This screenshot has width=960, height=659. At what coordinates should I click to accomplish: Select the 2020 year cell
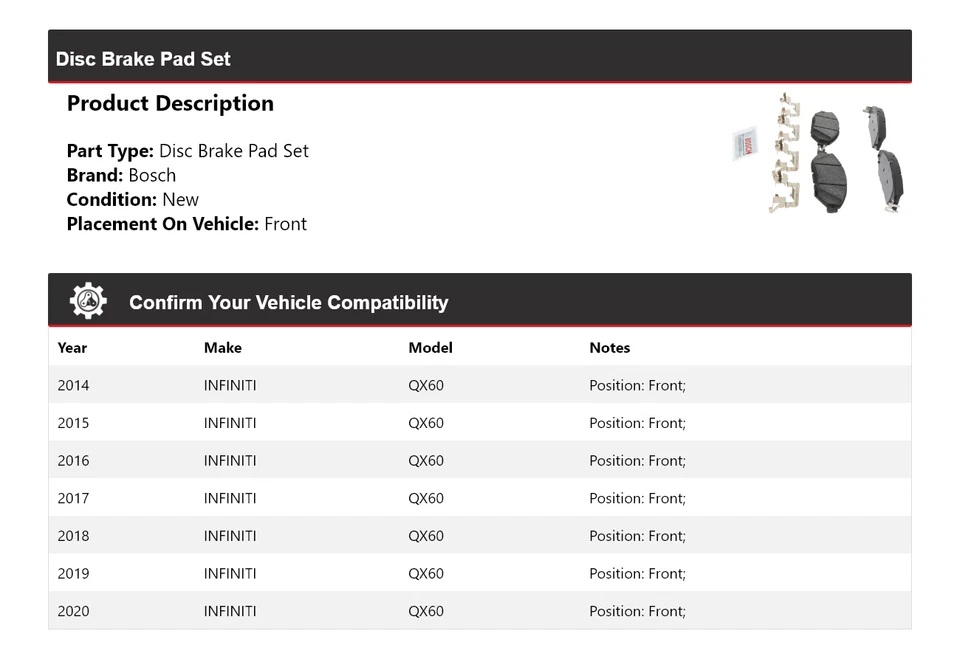click(73, 611)
